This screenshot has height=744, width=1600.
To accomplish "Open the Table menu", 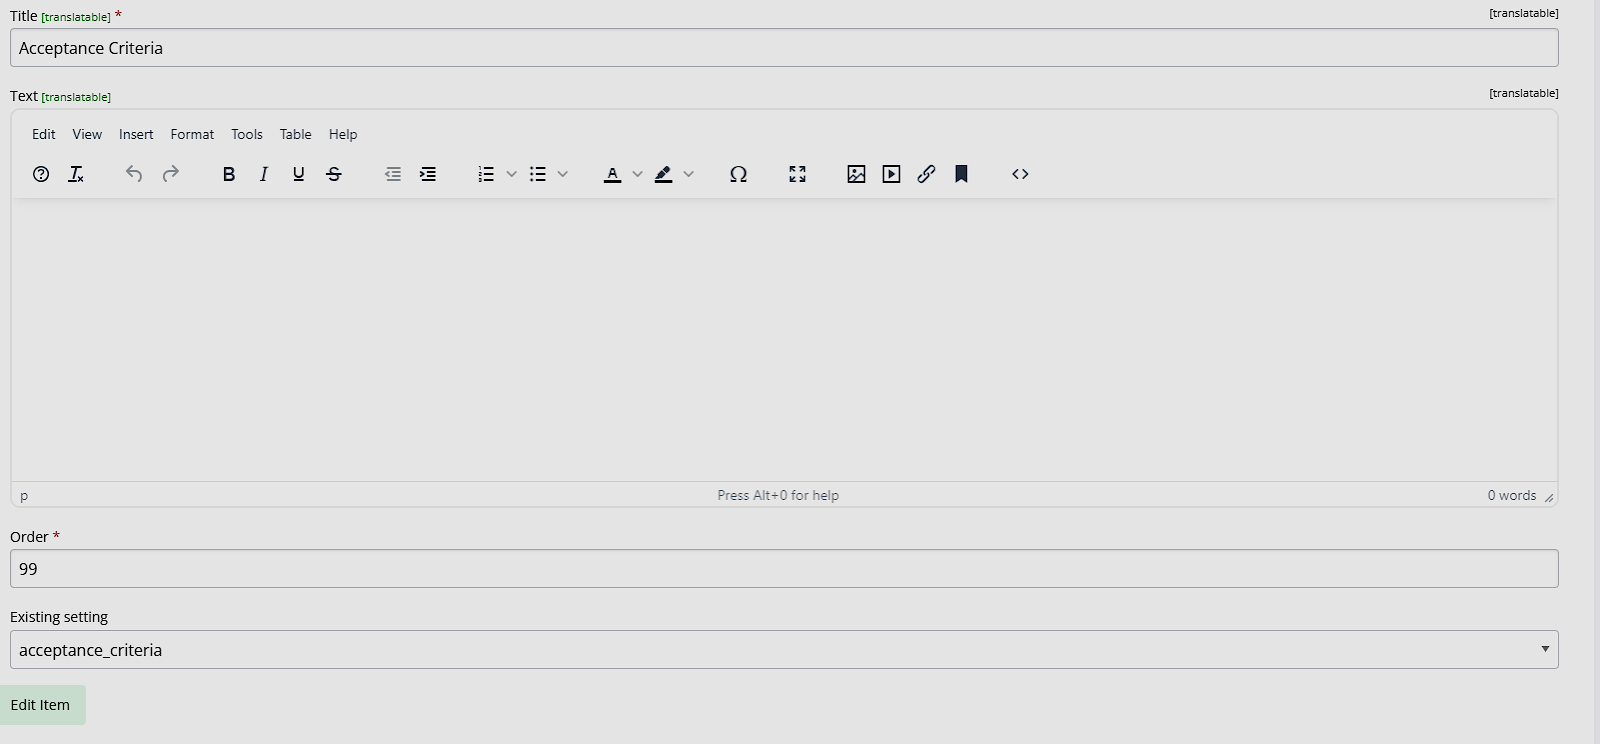I will tap(295, 134).
